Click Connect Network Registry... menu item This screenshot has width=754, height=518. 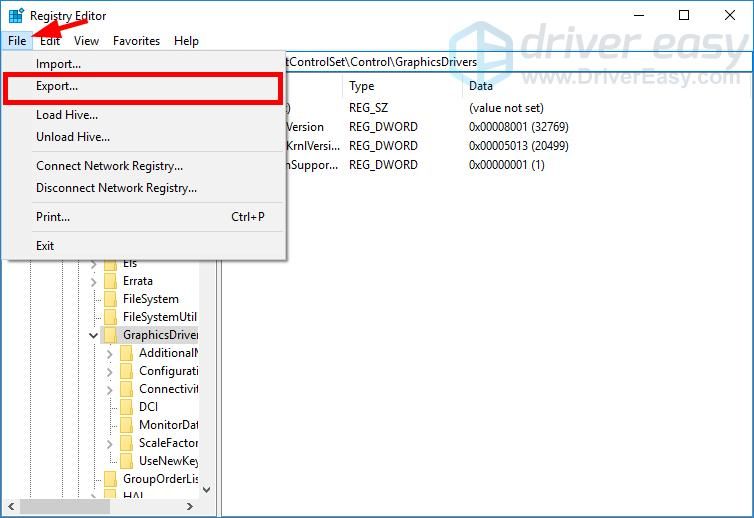tap(109, 166)
